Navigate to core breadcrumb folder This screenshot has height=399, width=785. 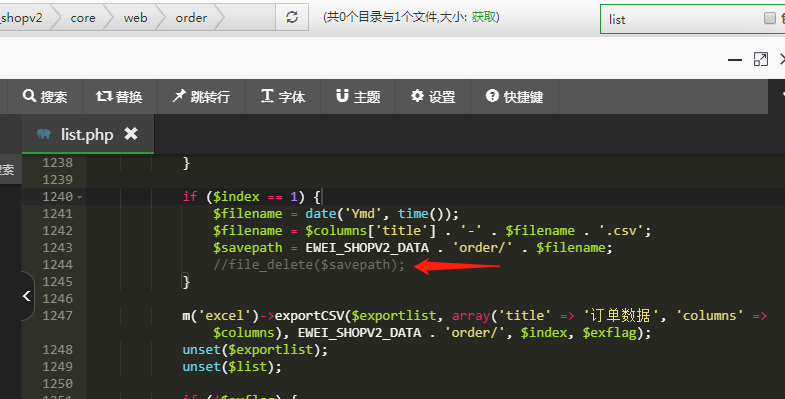pyautogui.click(x=83, y=18)
